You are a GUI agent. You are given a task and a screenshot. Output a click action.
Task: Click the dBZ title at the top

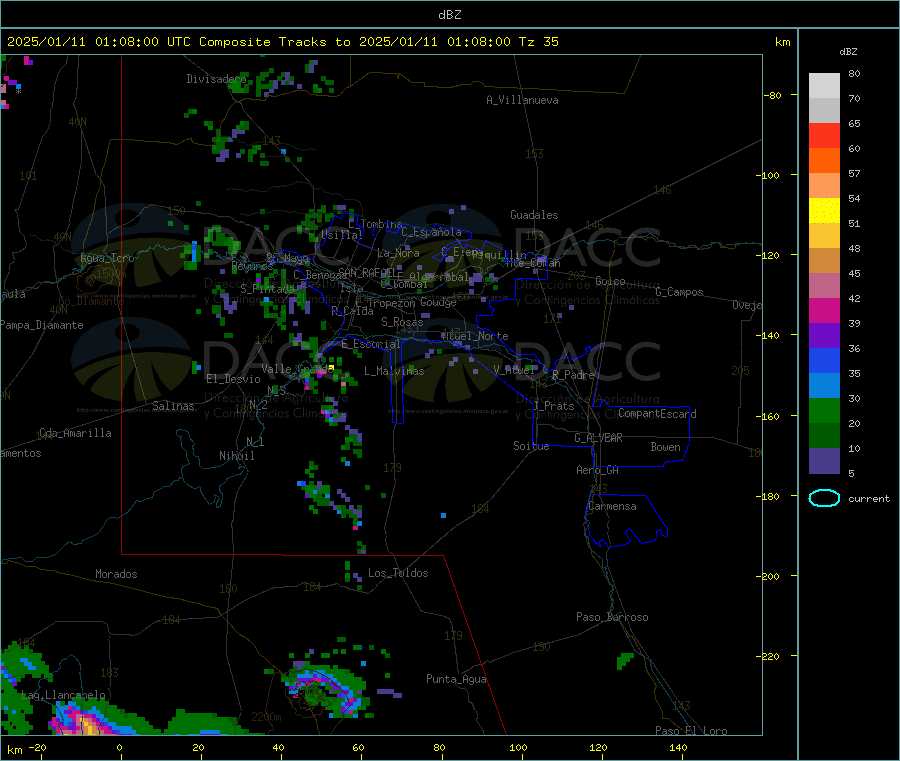449,15
